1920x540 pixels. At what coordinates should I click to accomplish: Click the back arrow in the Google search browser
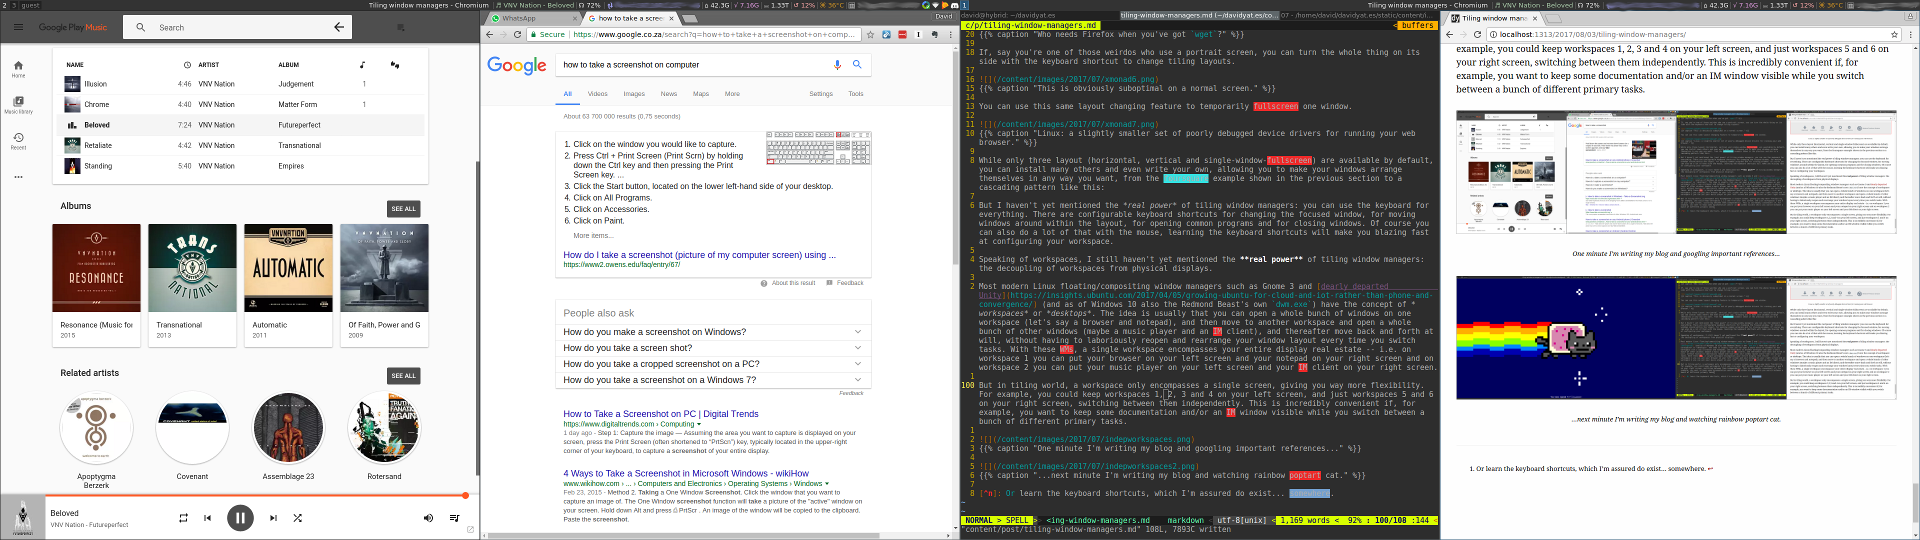pyautogui.click(x=489, y=34)
